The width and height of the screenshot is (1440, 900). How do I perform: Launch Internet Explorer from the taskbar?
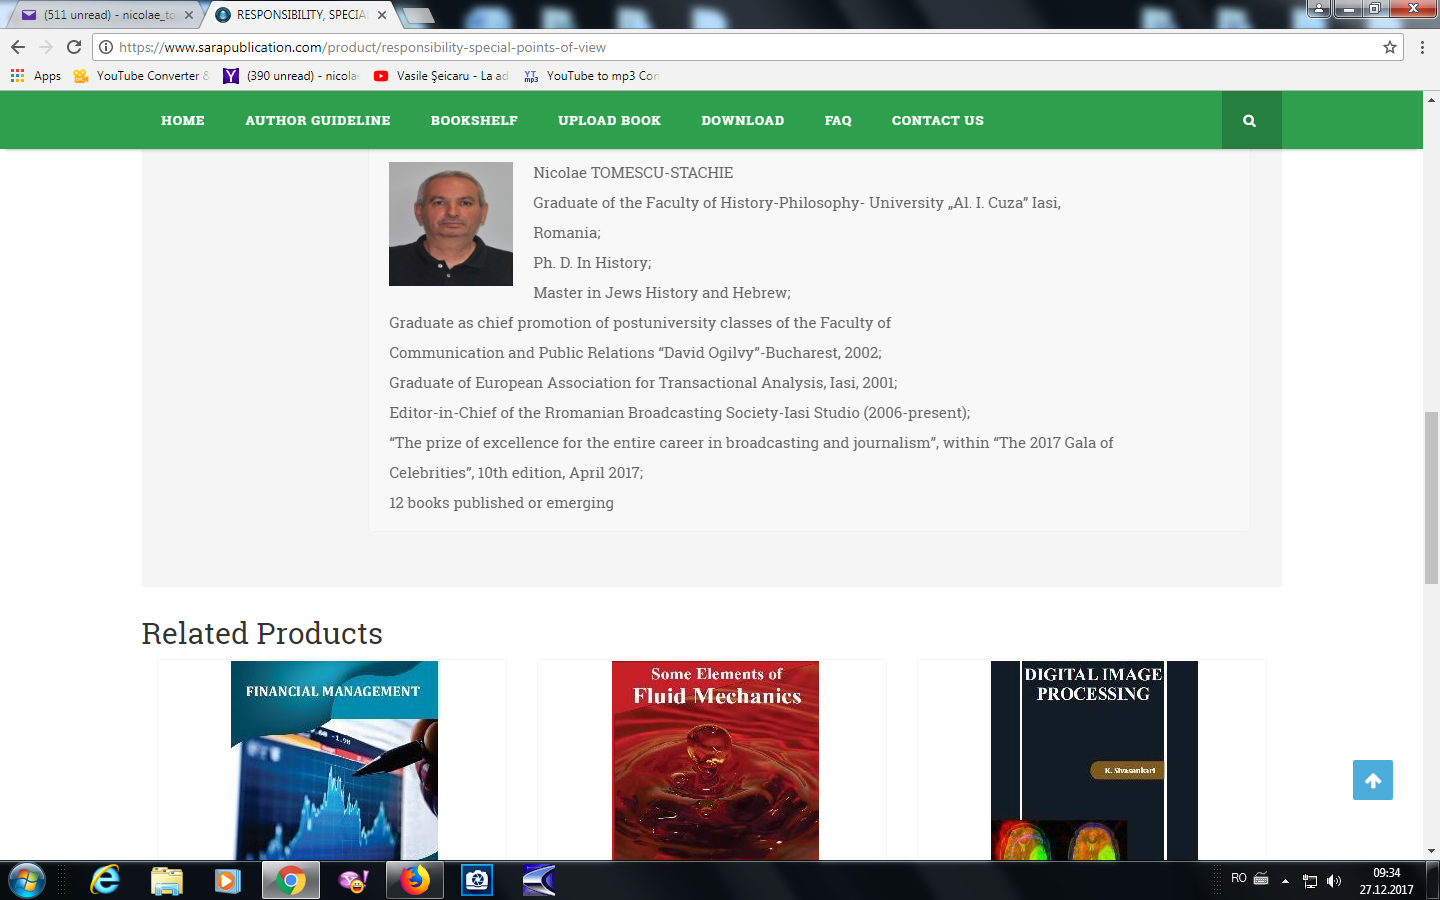pos(105,880)
